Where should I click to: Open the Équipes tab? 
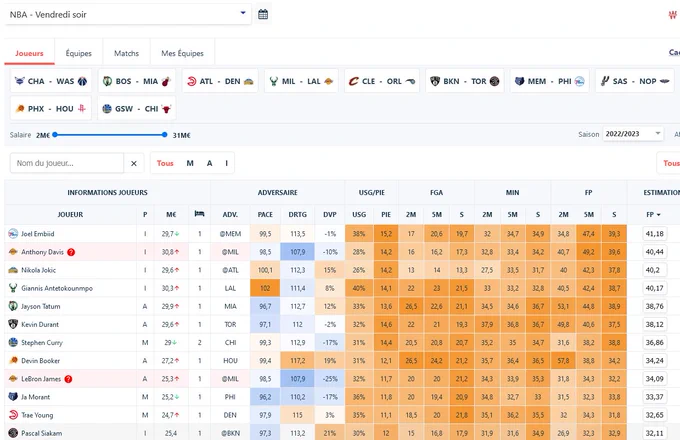point(78,53)
